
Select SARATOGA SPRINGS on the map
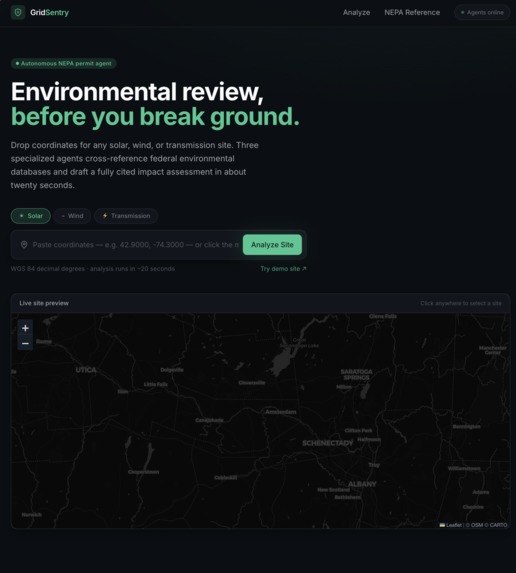coord(356,375)
